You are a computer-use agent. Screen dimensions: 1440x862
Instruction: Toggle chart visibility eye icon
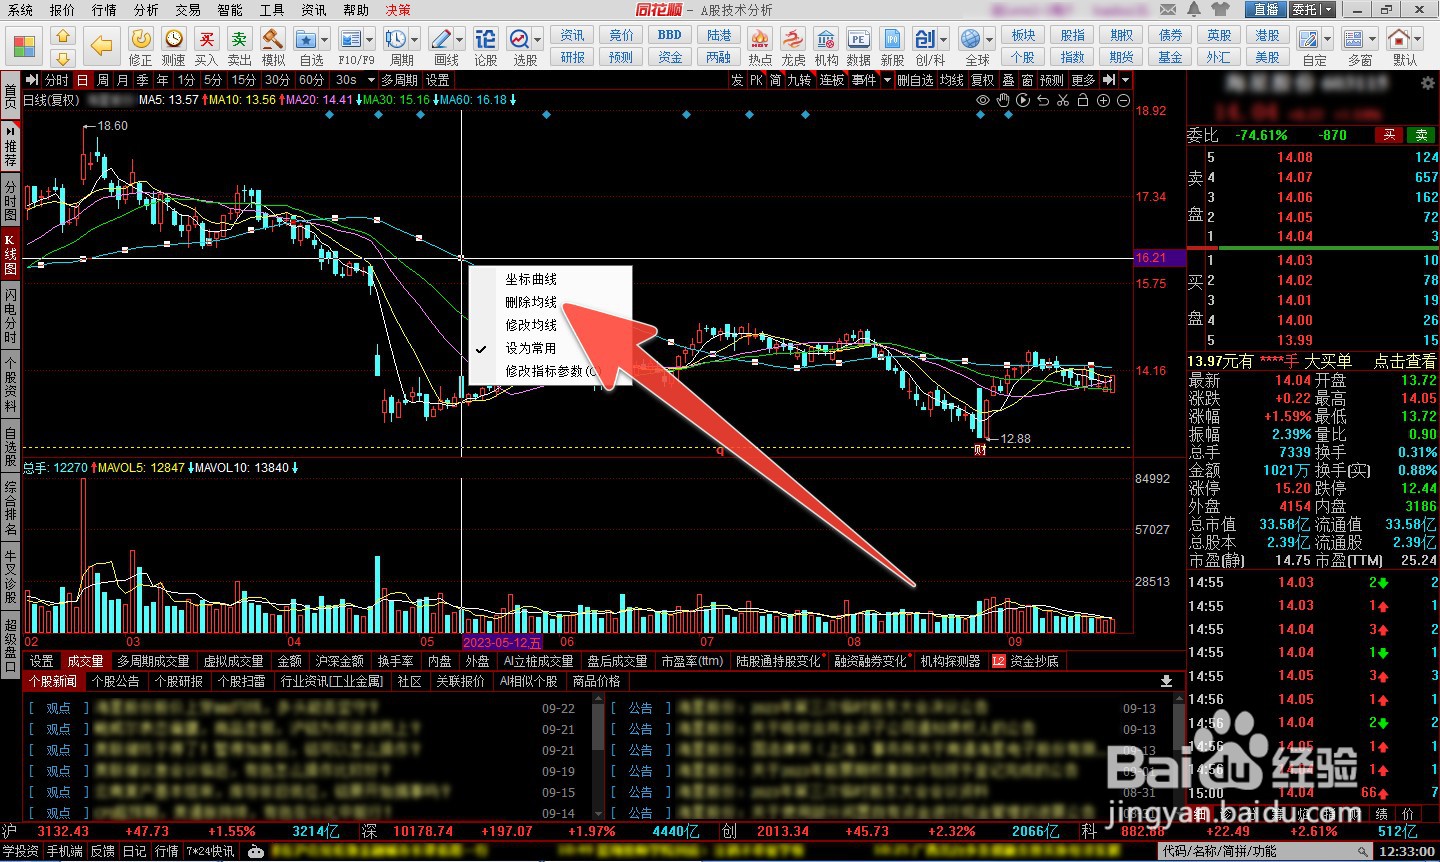(x=983, y=100)
